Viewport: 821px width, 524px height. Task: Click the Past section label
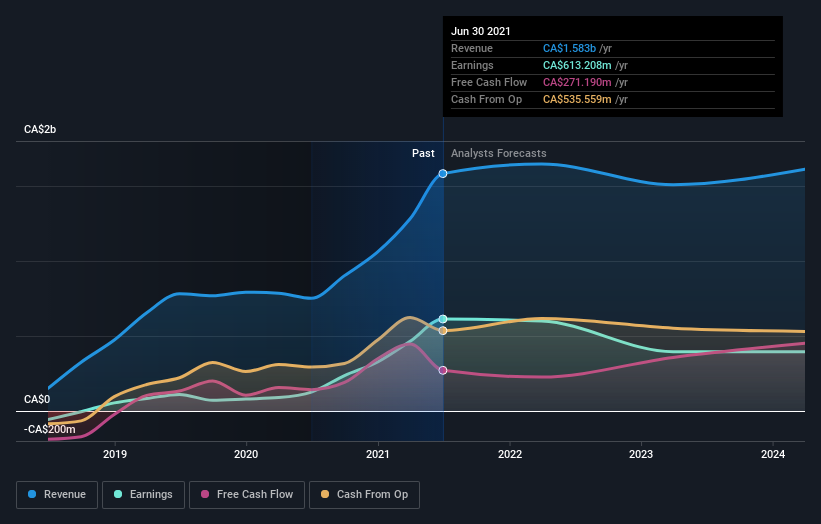coord(423,153)
